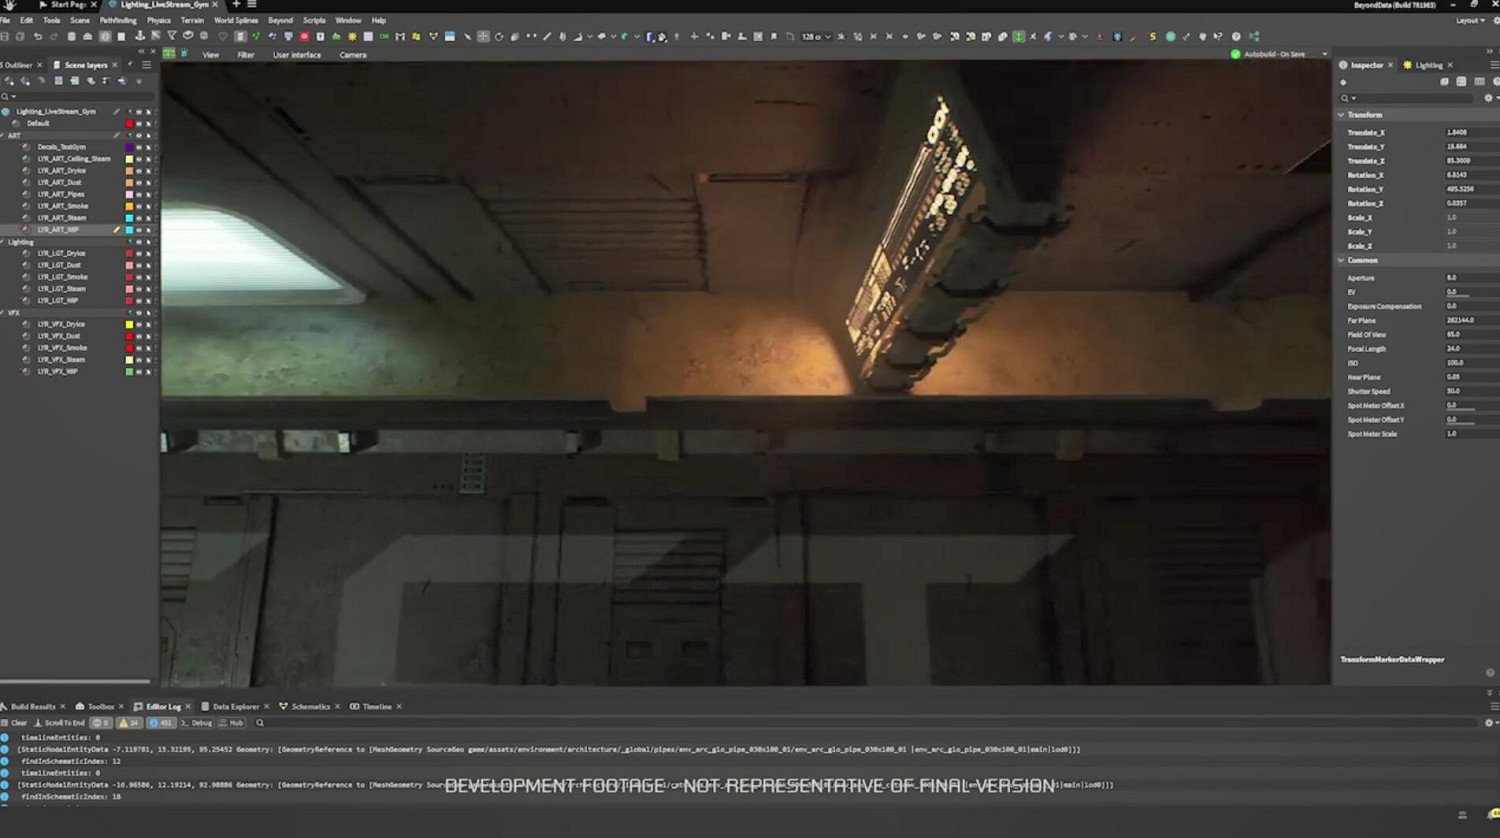Screen dimensions: 1500x838
Task: Click the Translate_X value field
Action: click(1468, 133)
